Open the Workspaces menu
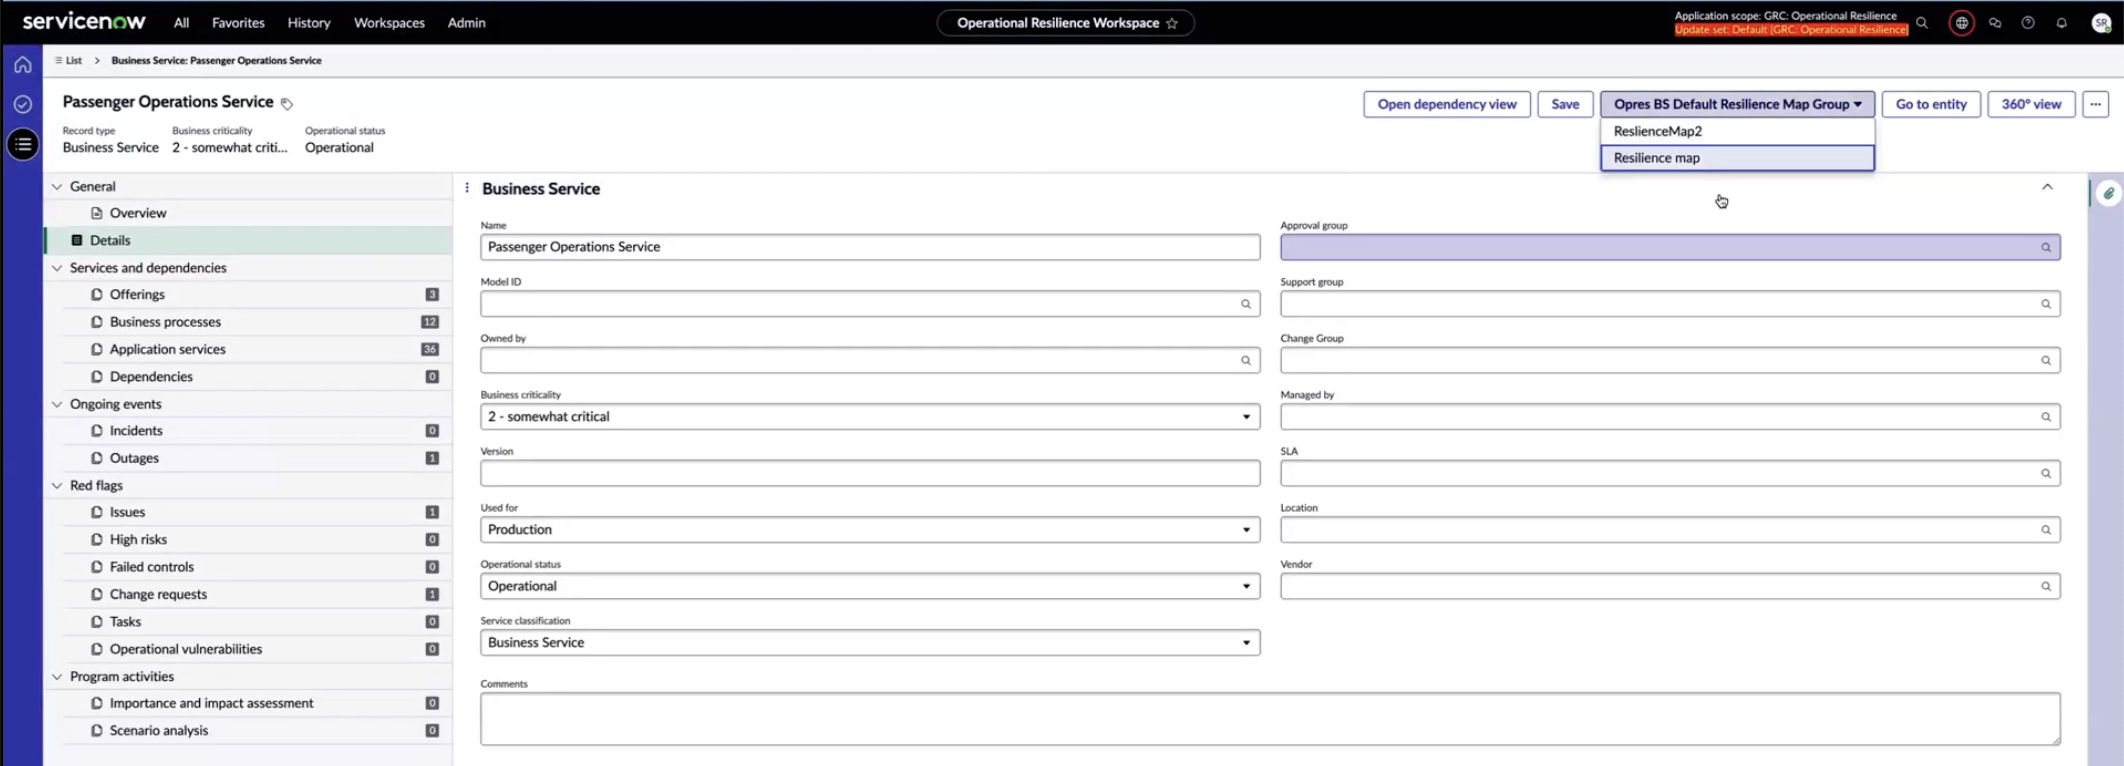This screenshot has width=2124, height=766. point(389,23)
